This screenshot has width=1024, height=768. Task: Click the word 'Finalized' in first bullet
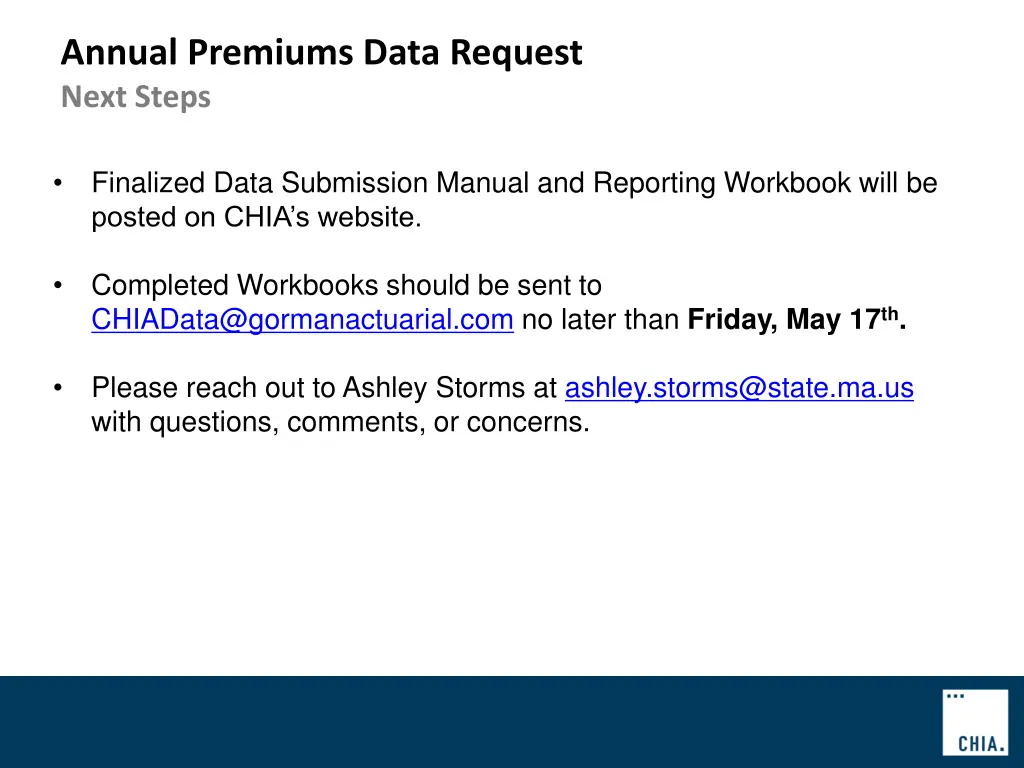coord(148,184)
